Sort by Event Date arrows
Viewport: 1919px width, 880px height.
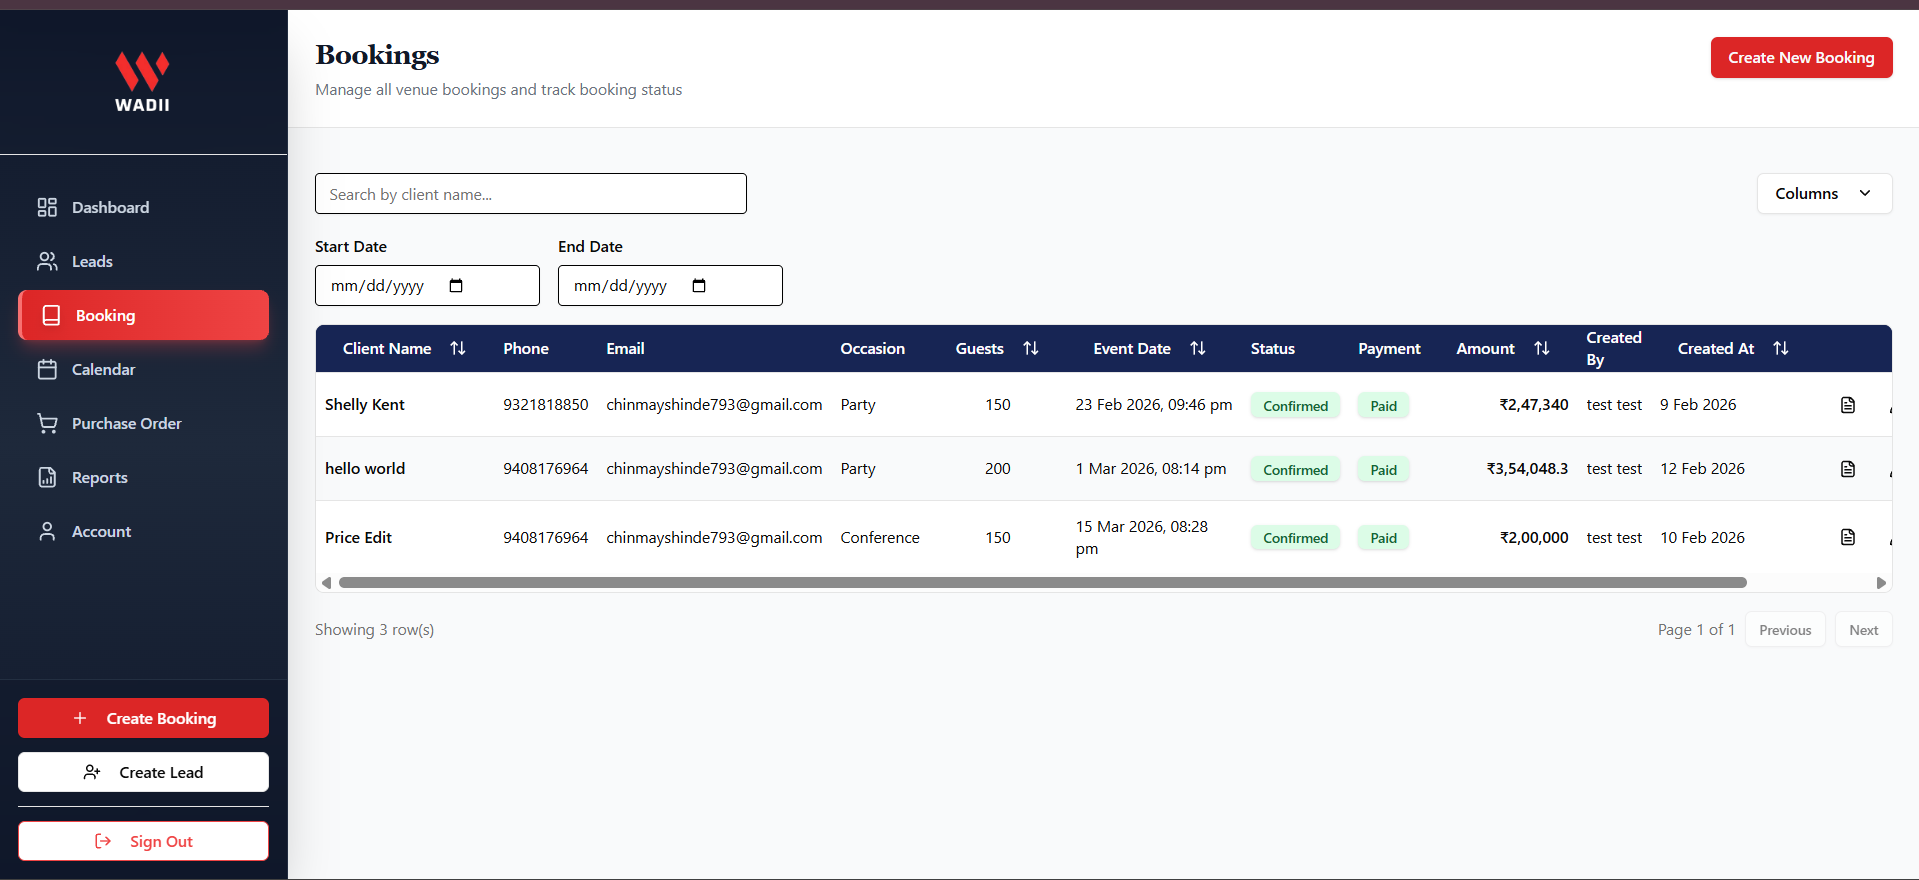(1198, 348)
